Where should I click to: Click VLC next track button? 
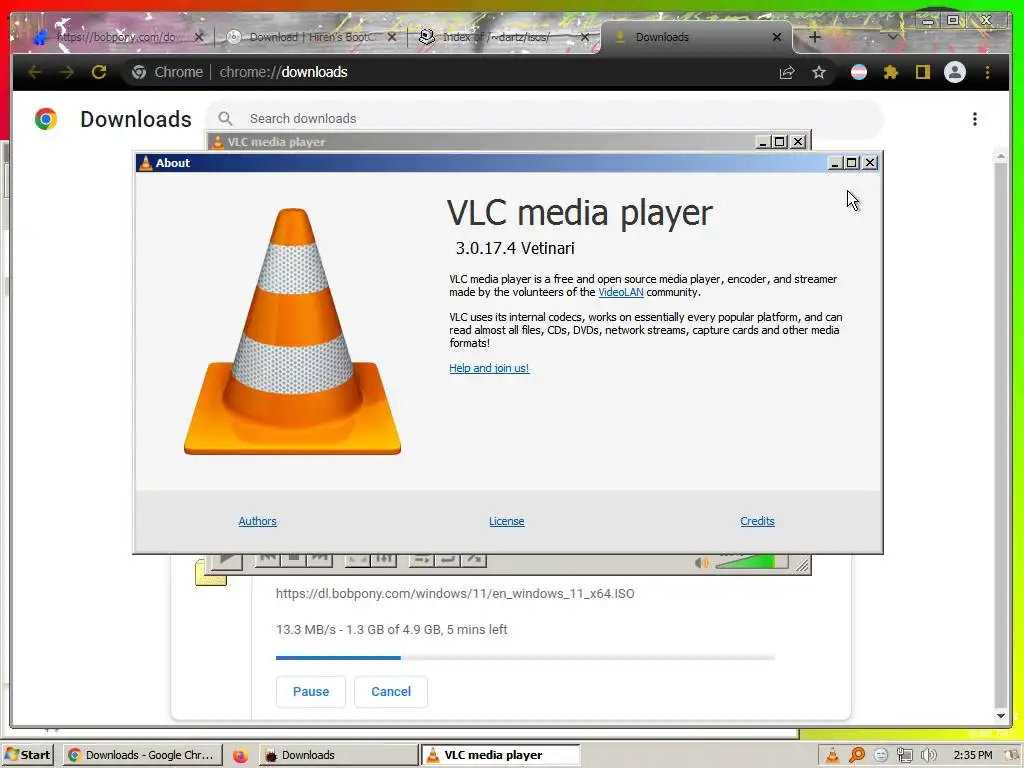(x=319, y=559)
